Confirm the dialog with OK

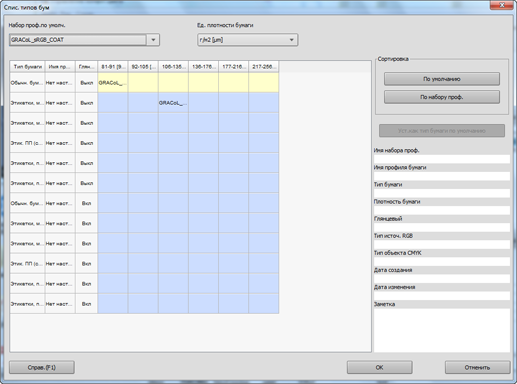click(x=379, y=367)
